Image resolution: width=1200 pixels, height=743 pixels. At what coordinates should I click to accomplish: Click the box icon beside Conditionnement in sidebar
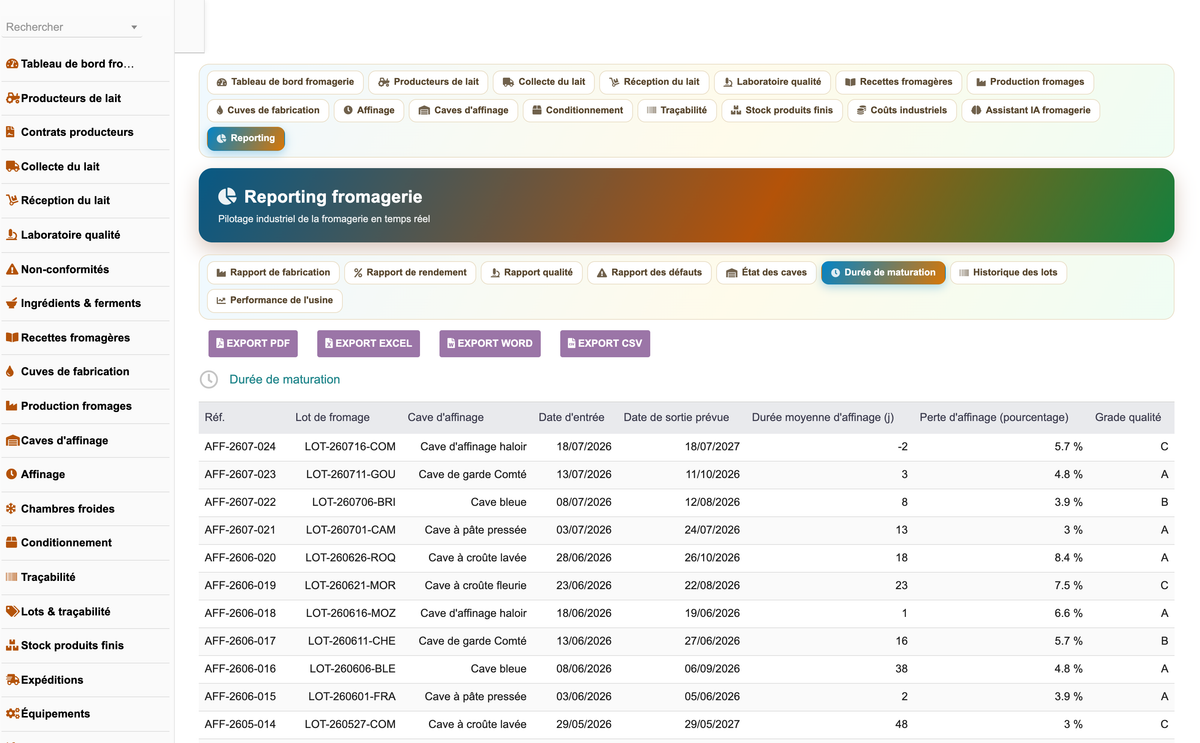12,542
